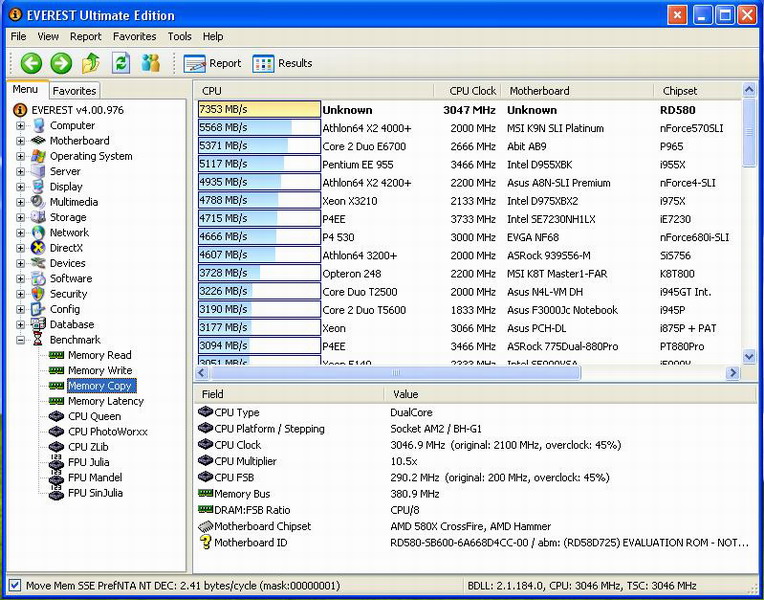Click the horizontal scrollbar thumb in results

[396, 373]
